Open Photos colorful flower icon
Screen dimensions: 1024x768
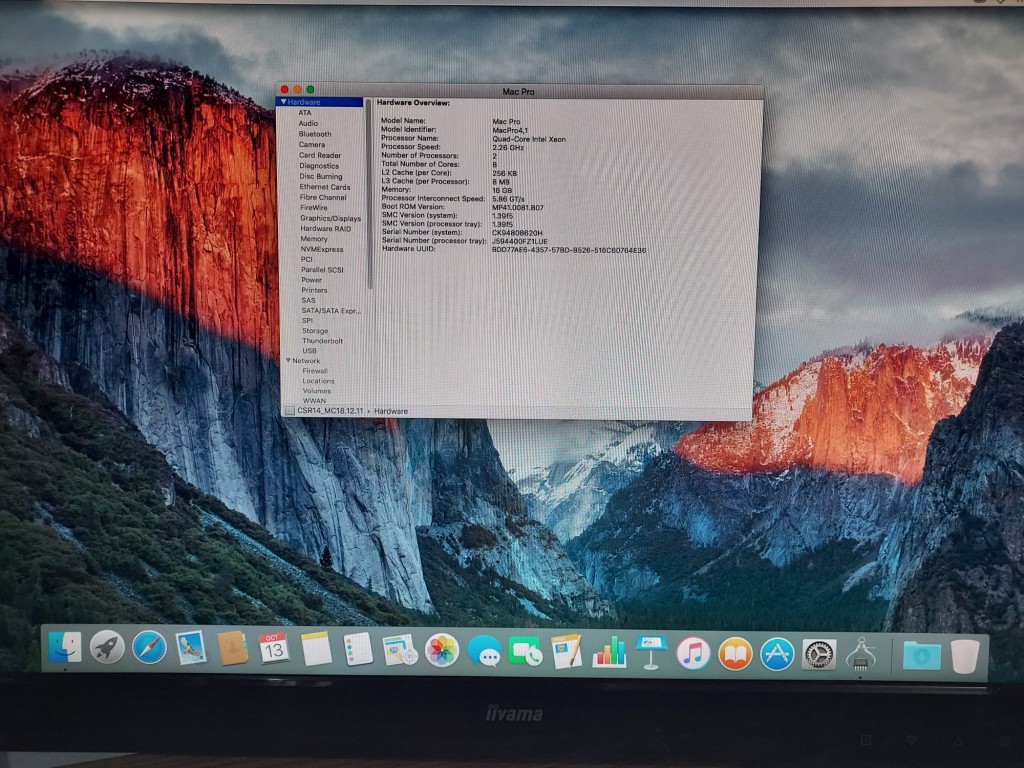442,651
